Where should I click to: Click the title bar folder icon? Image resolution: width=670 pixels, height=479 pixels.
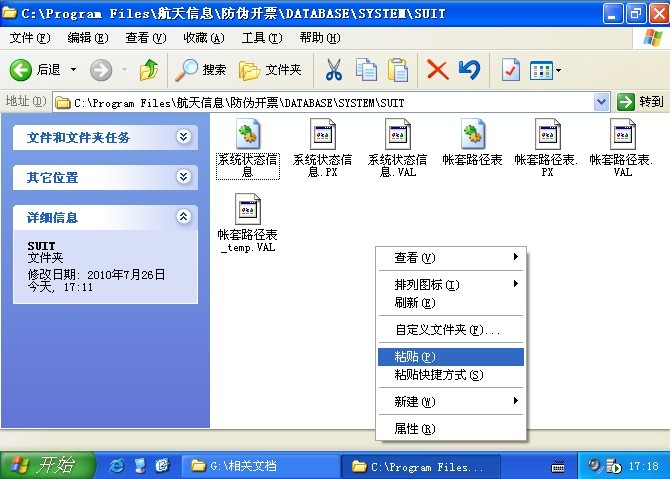(x=10, y=12)
